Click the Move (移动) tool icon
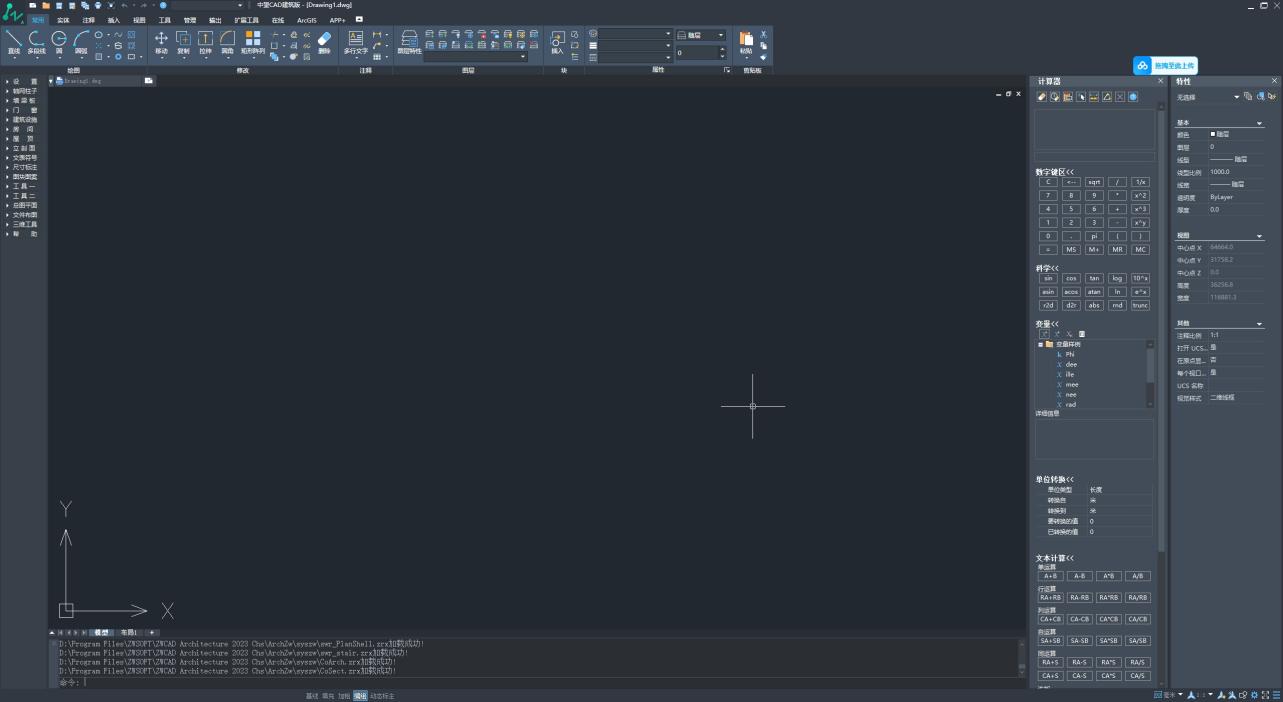1283x702 pixels. point(161,41)
